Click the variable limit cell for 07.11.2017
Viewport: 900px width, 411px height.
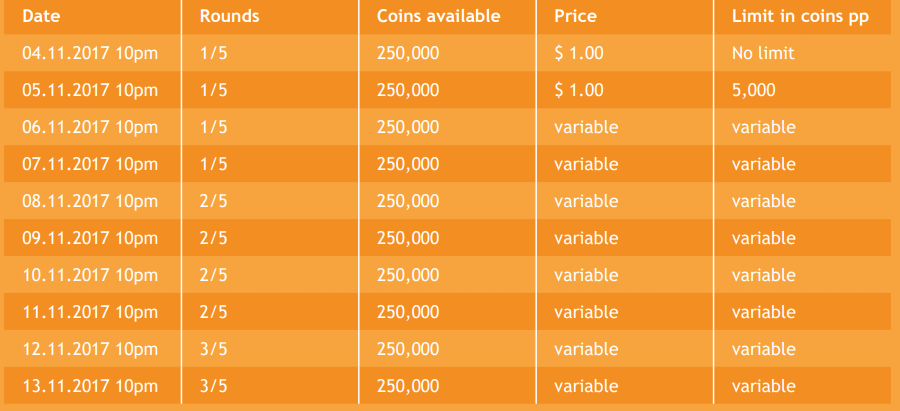[763, 164]
